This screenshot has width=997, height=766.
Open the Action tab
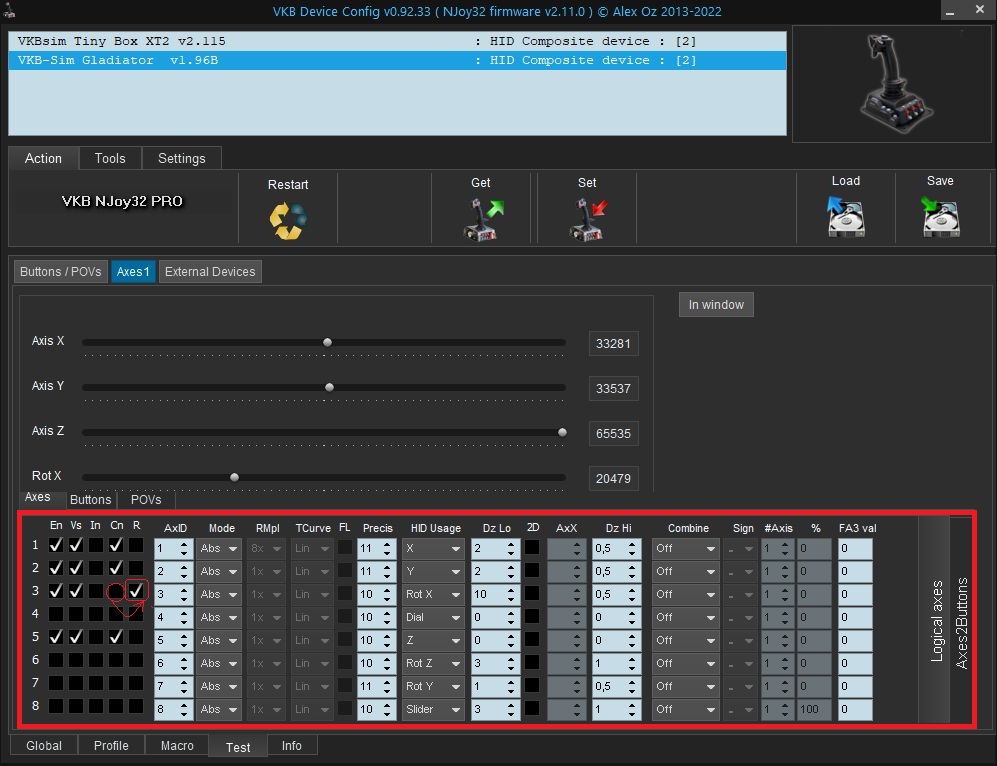(x=43, y=158)
